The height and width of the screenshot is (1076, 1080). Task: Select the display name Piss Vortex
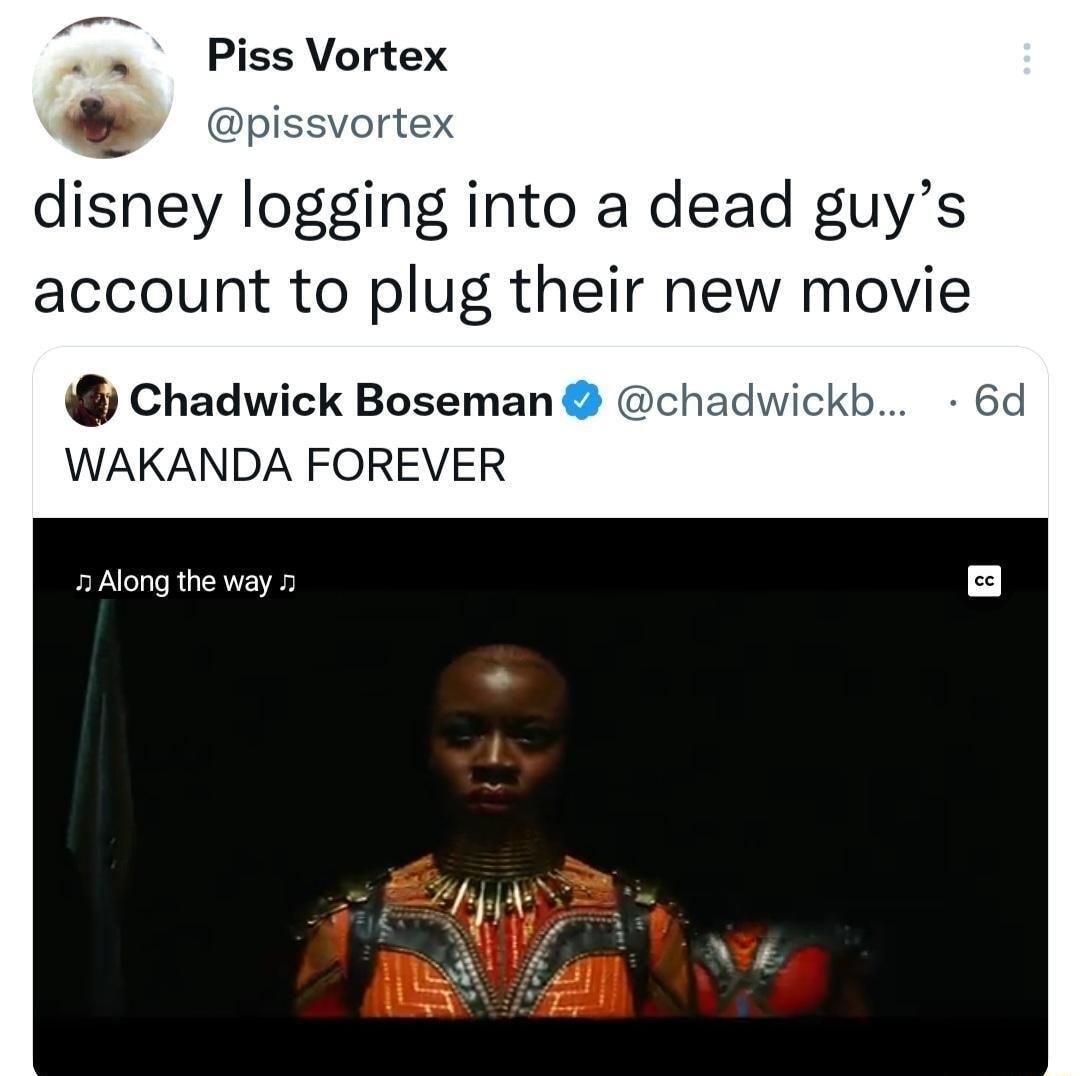(x=327, y=56)
